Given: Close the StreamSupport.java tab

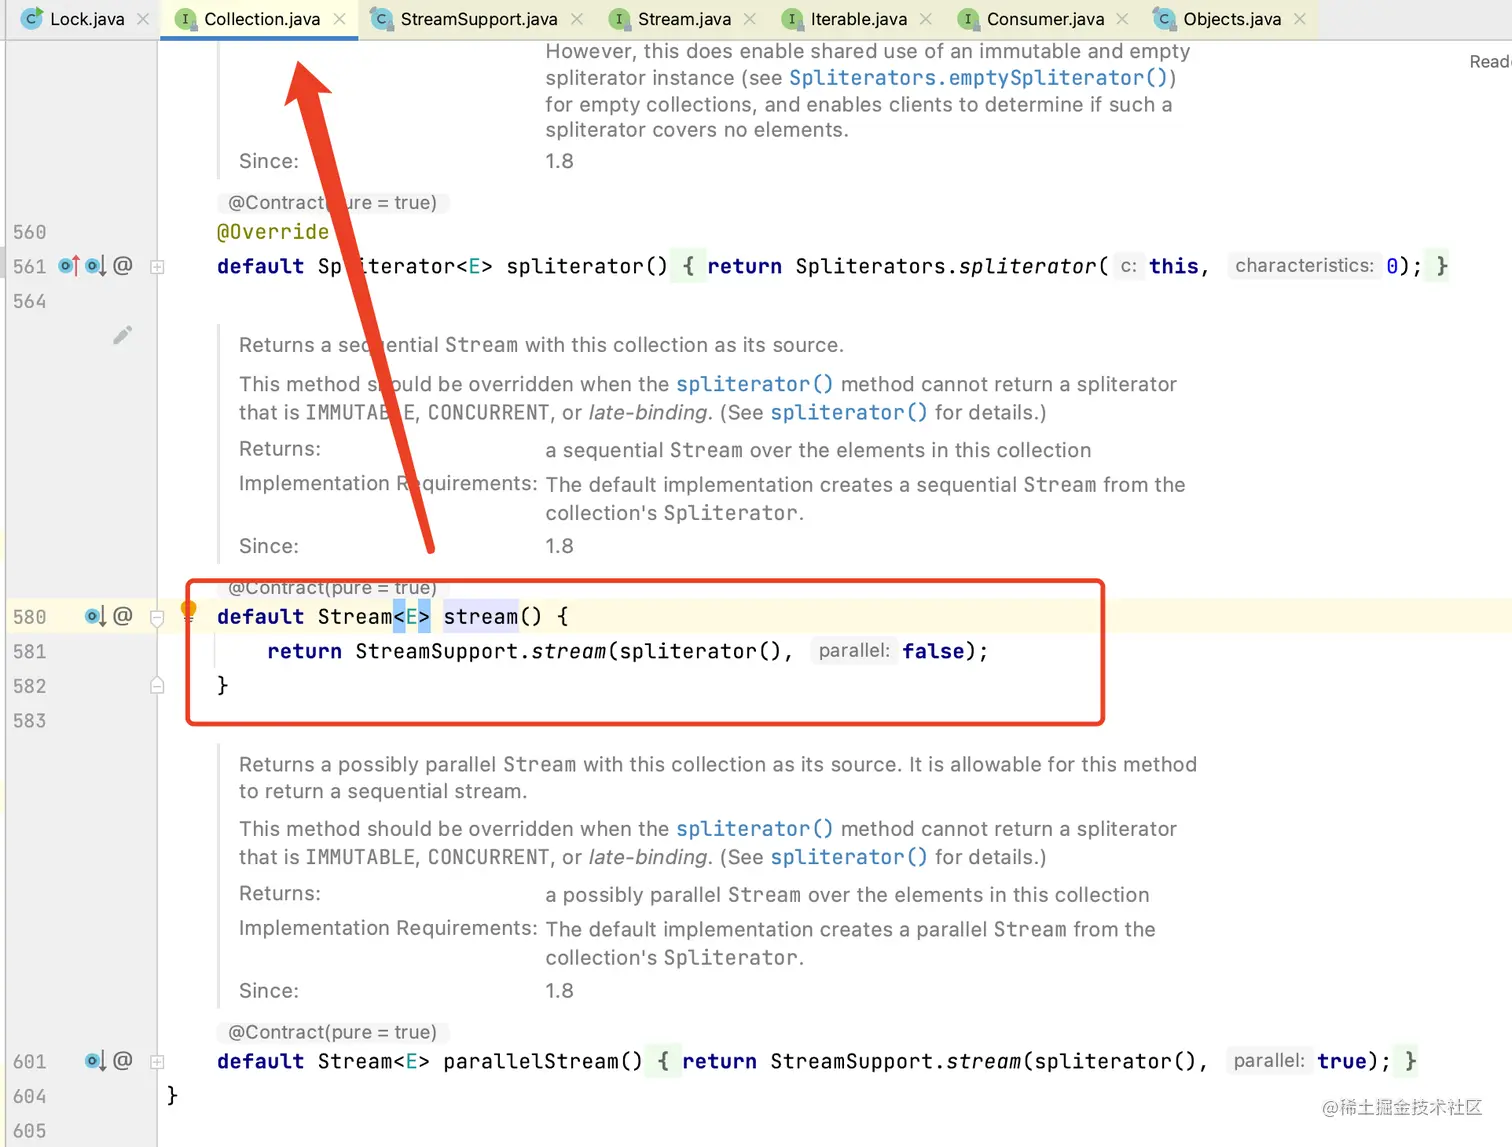Looking at the screenshot, I should point(577,19).
